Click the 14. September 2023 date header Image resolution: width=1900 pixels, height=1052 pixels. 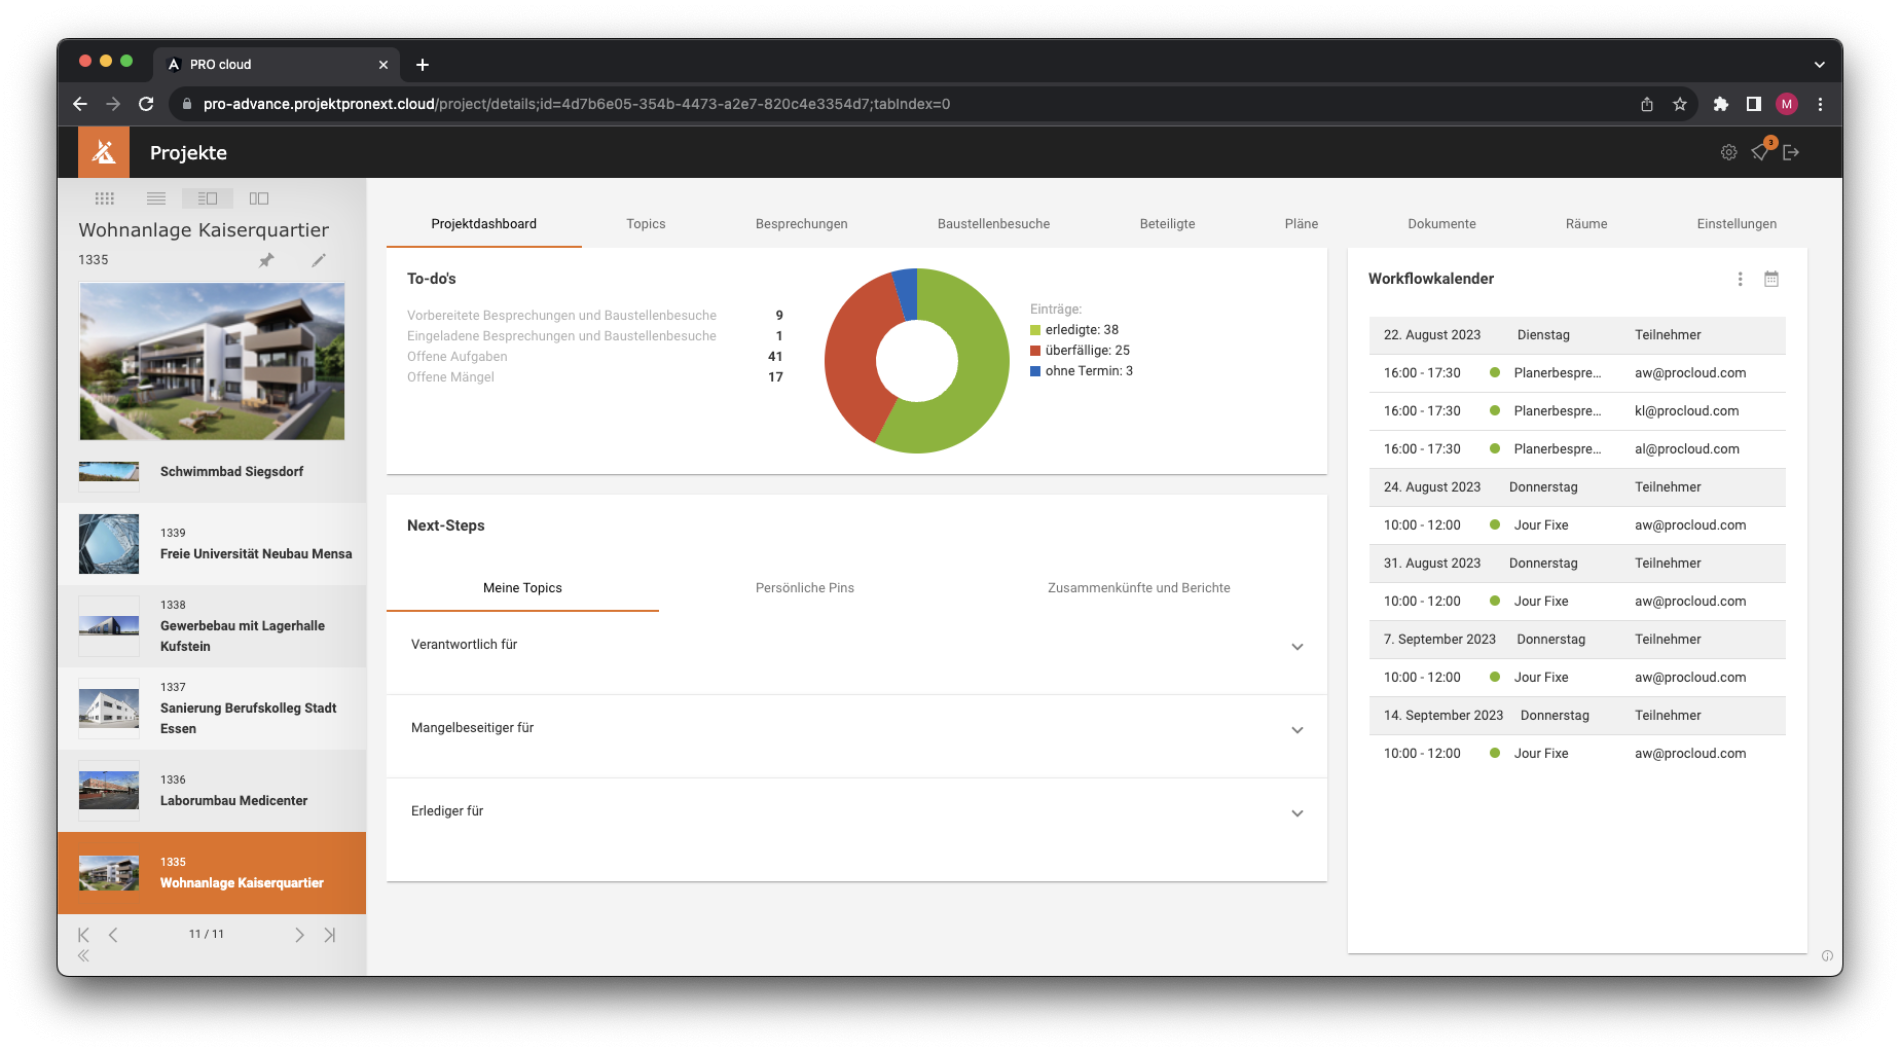click(x=1576, y=715)
